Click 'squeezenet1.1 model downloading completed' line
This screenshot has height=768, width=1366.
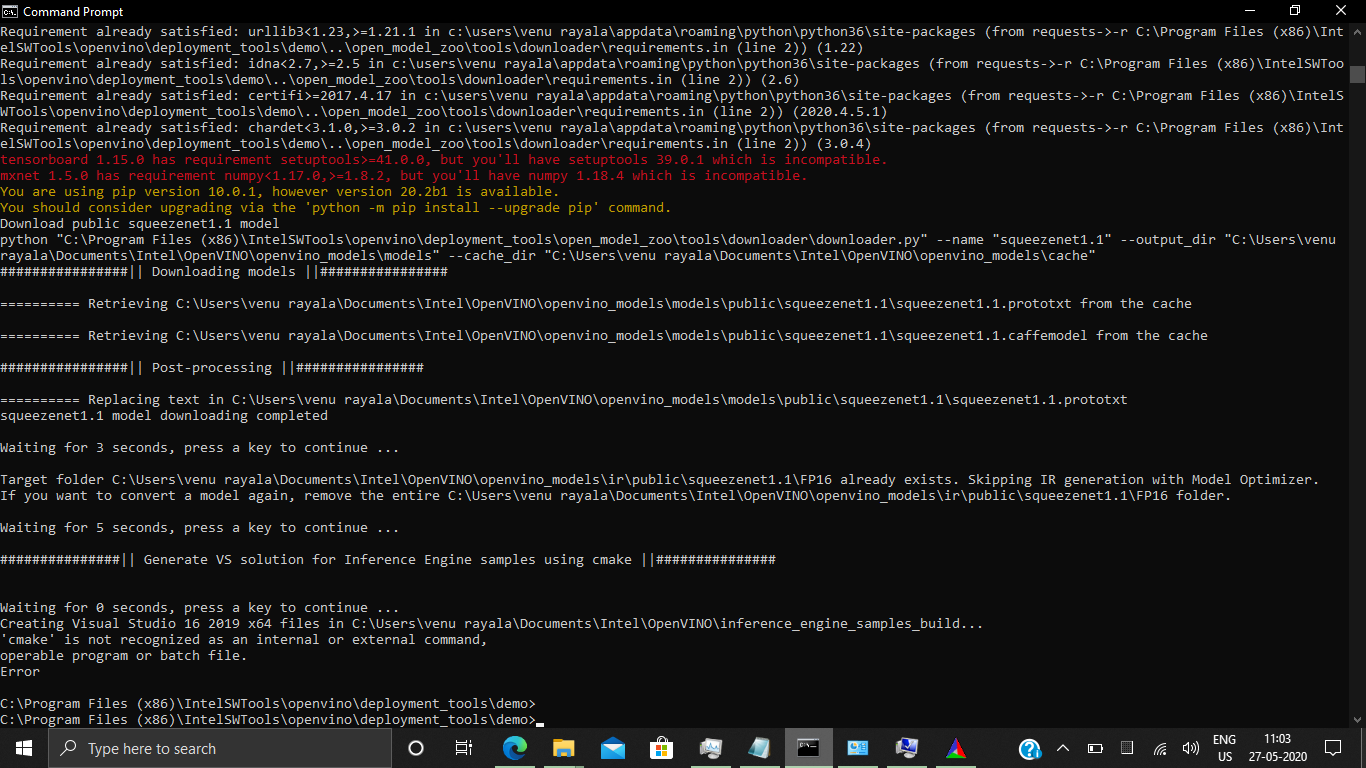164,416
